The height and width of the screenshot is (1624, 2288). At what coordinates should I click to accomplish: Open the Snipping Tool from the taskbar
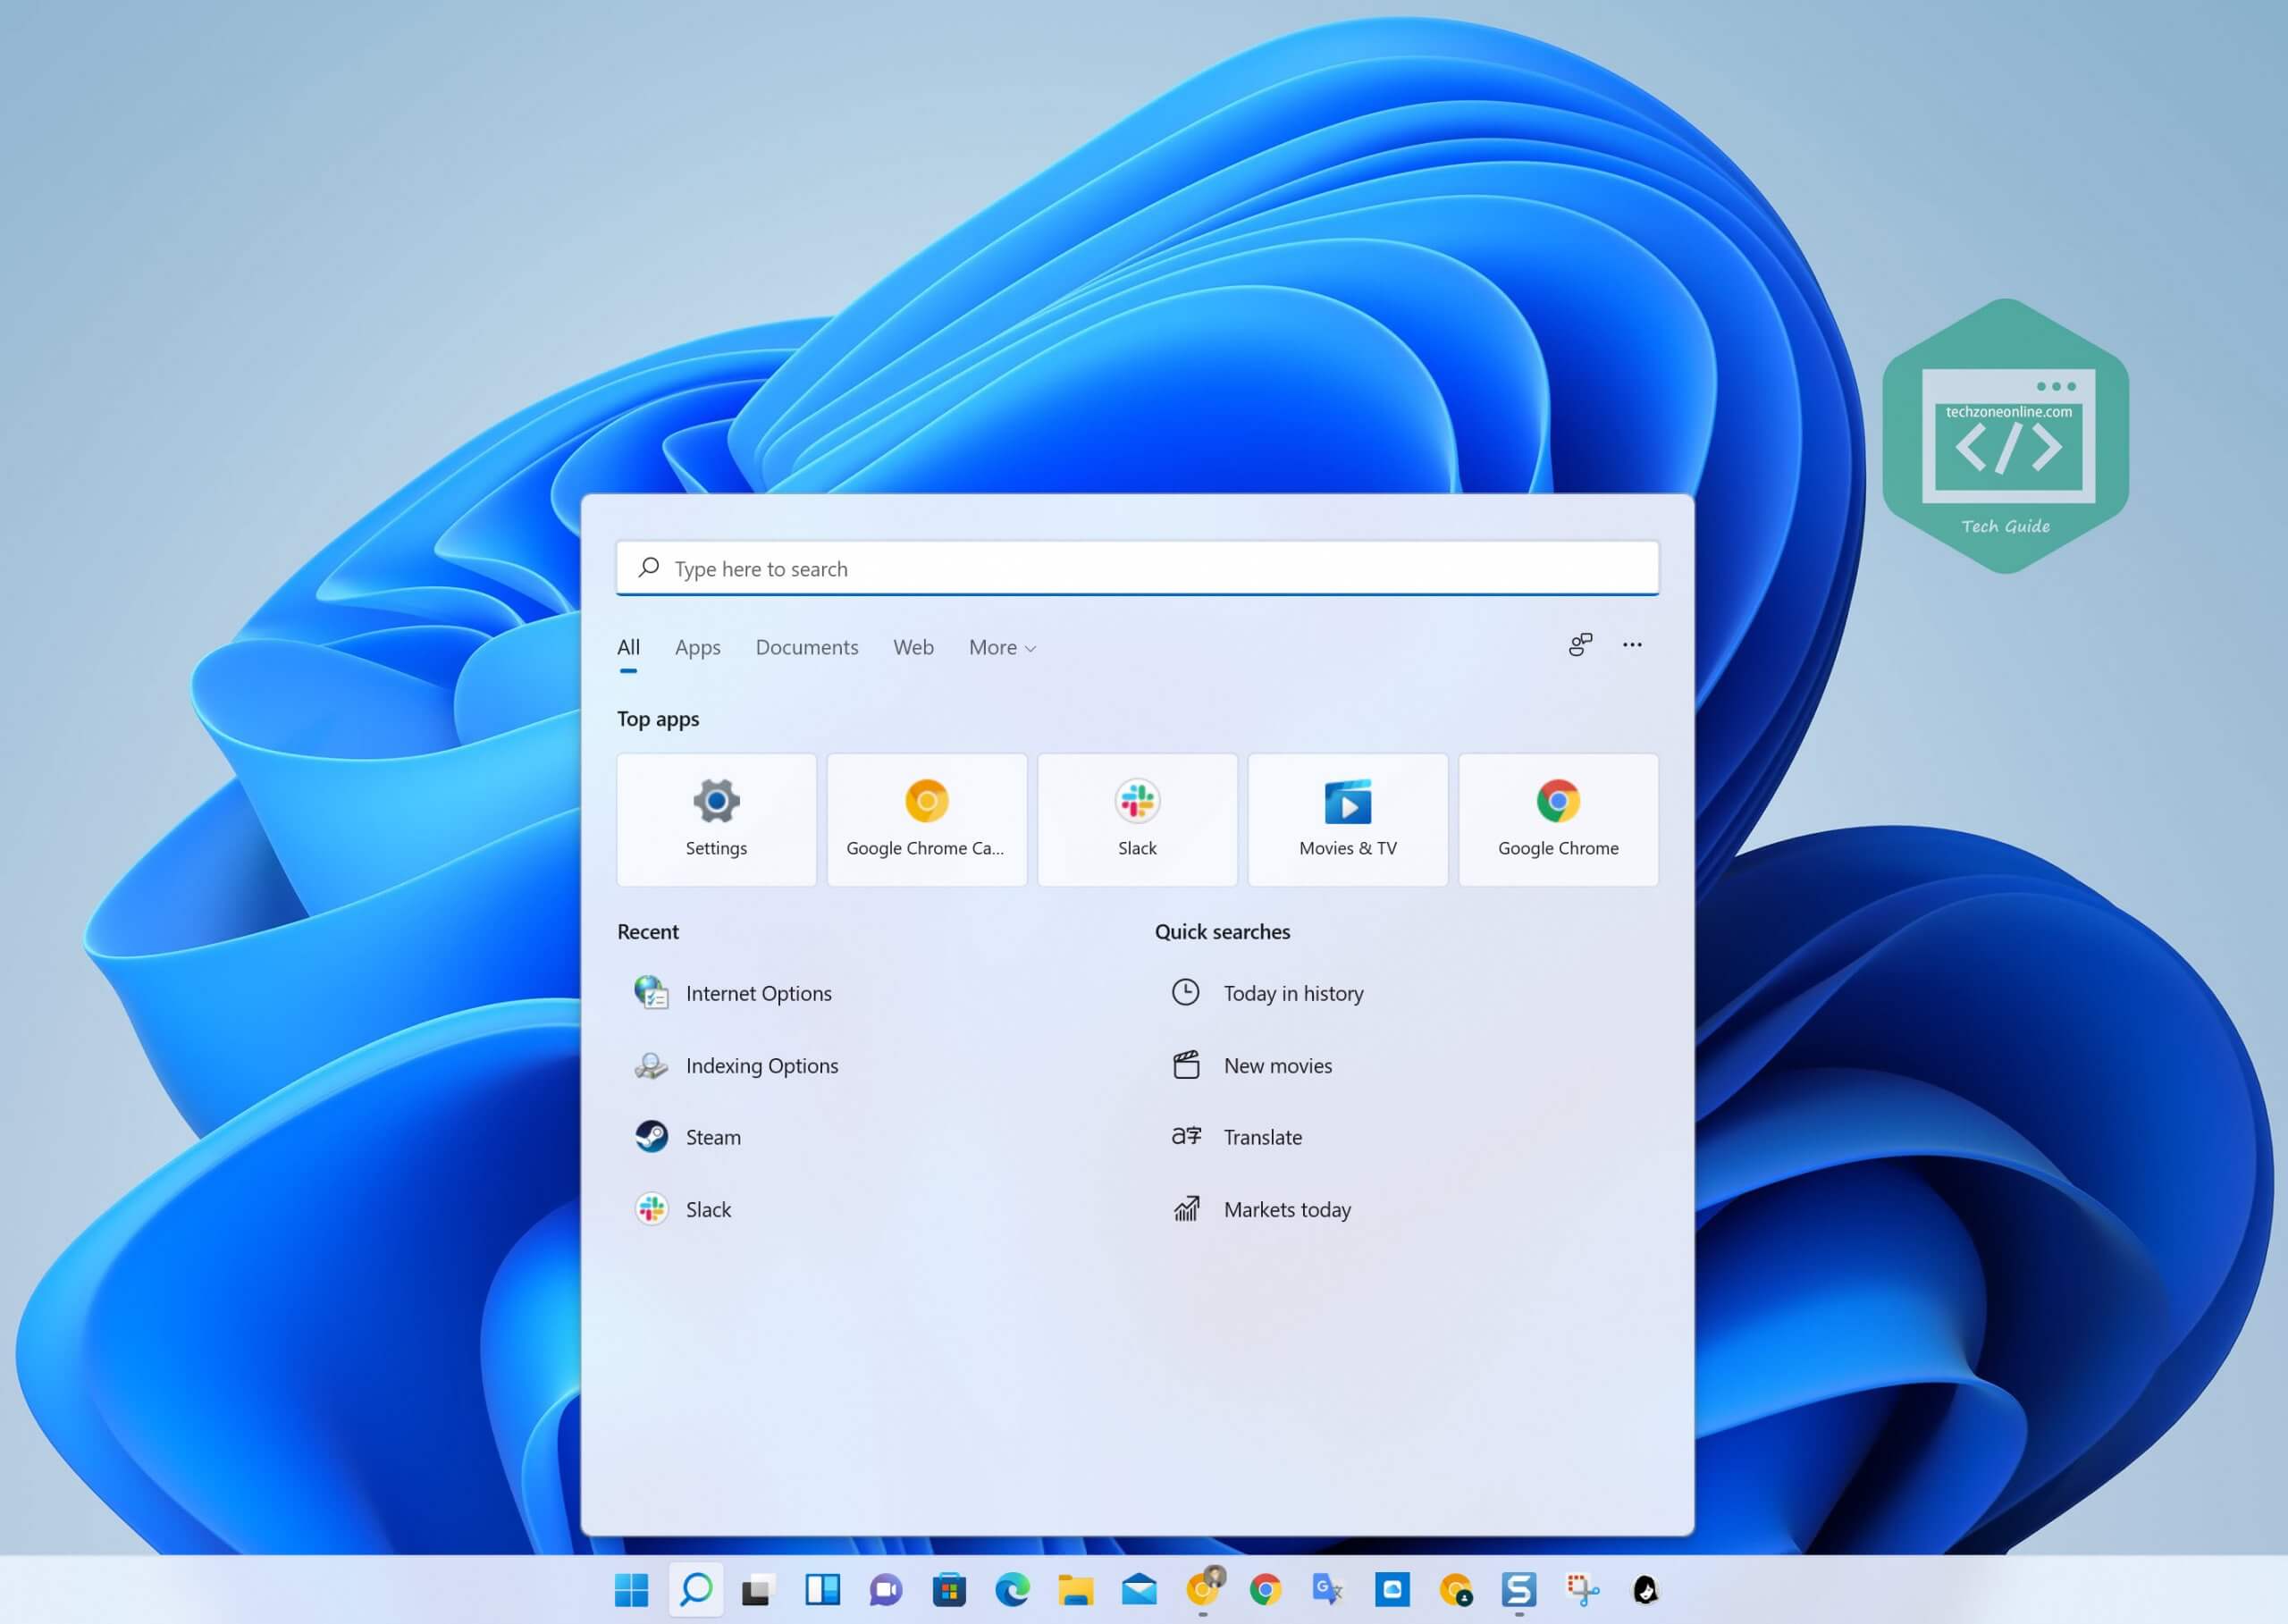1580,1590
